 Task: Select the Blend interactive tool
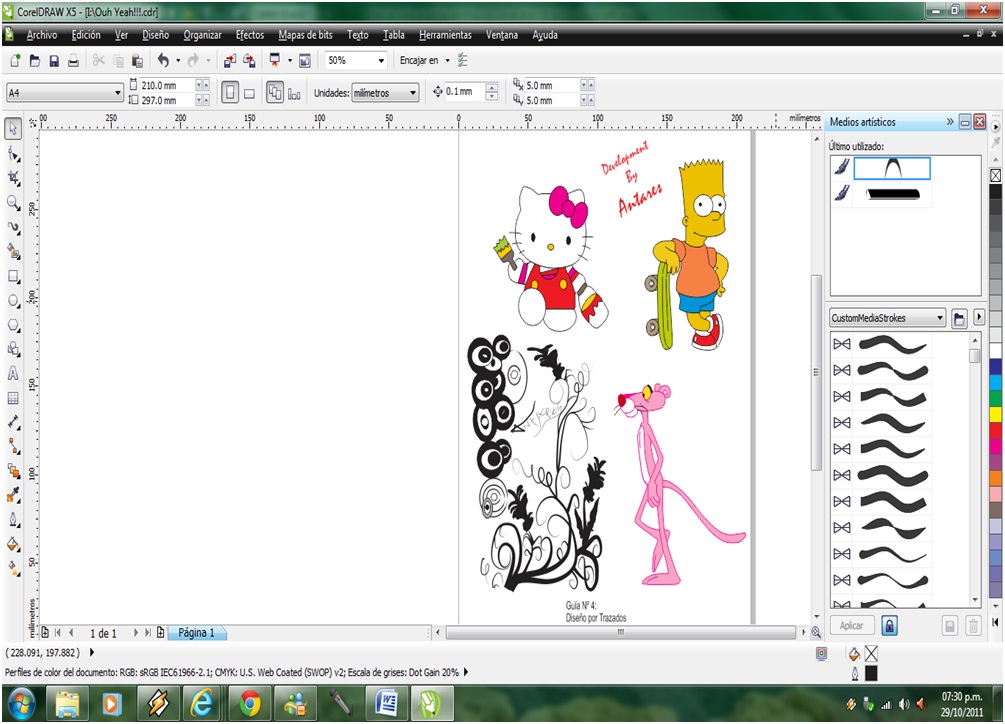(x=13, y=471)
